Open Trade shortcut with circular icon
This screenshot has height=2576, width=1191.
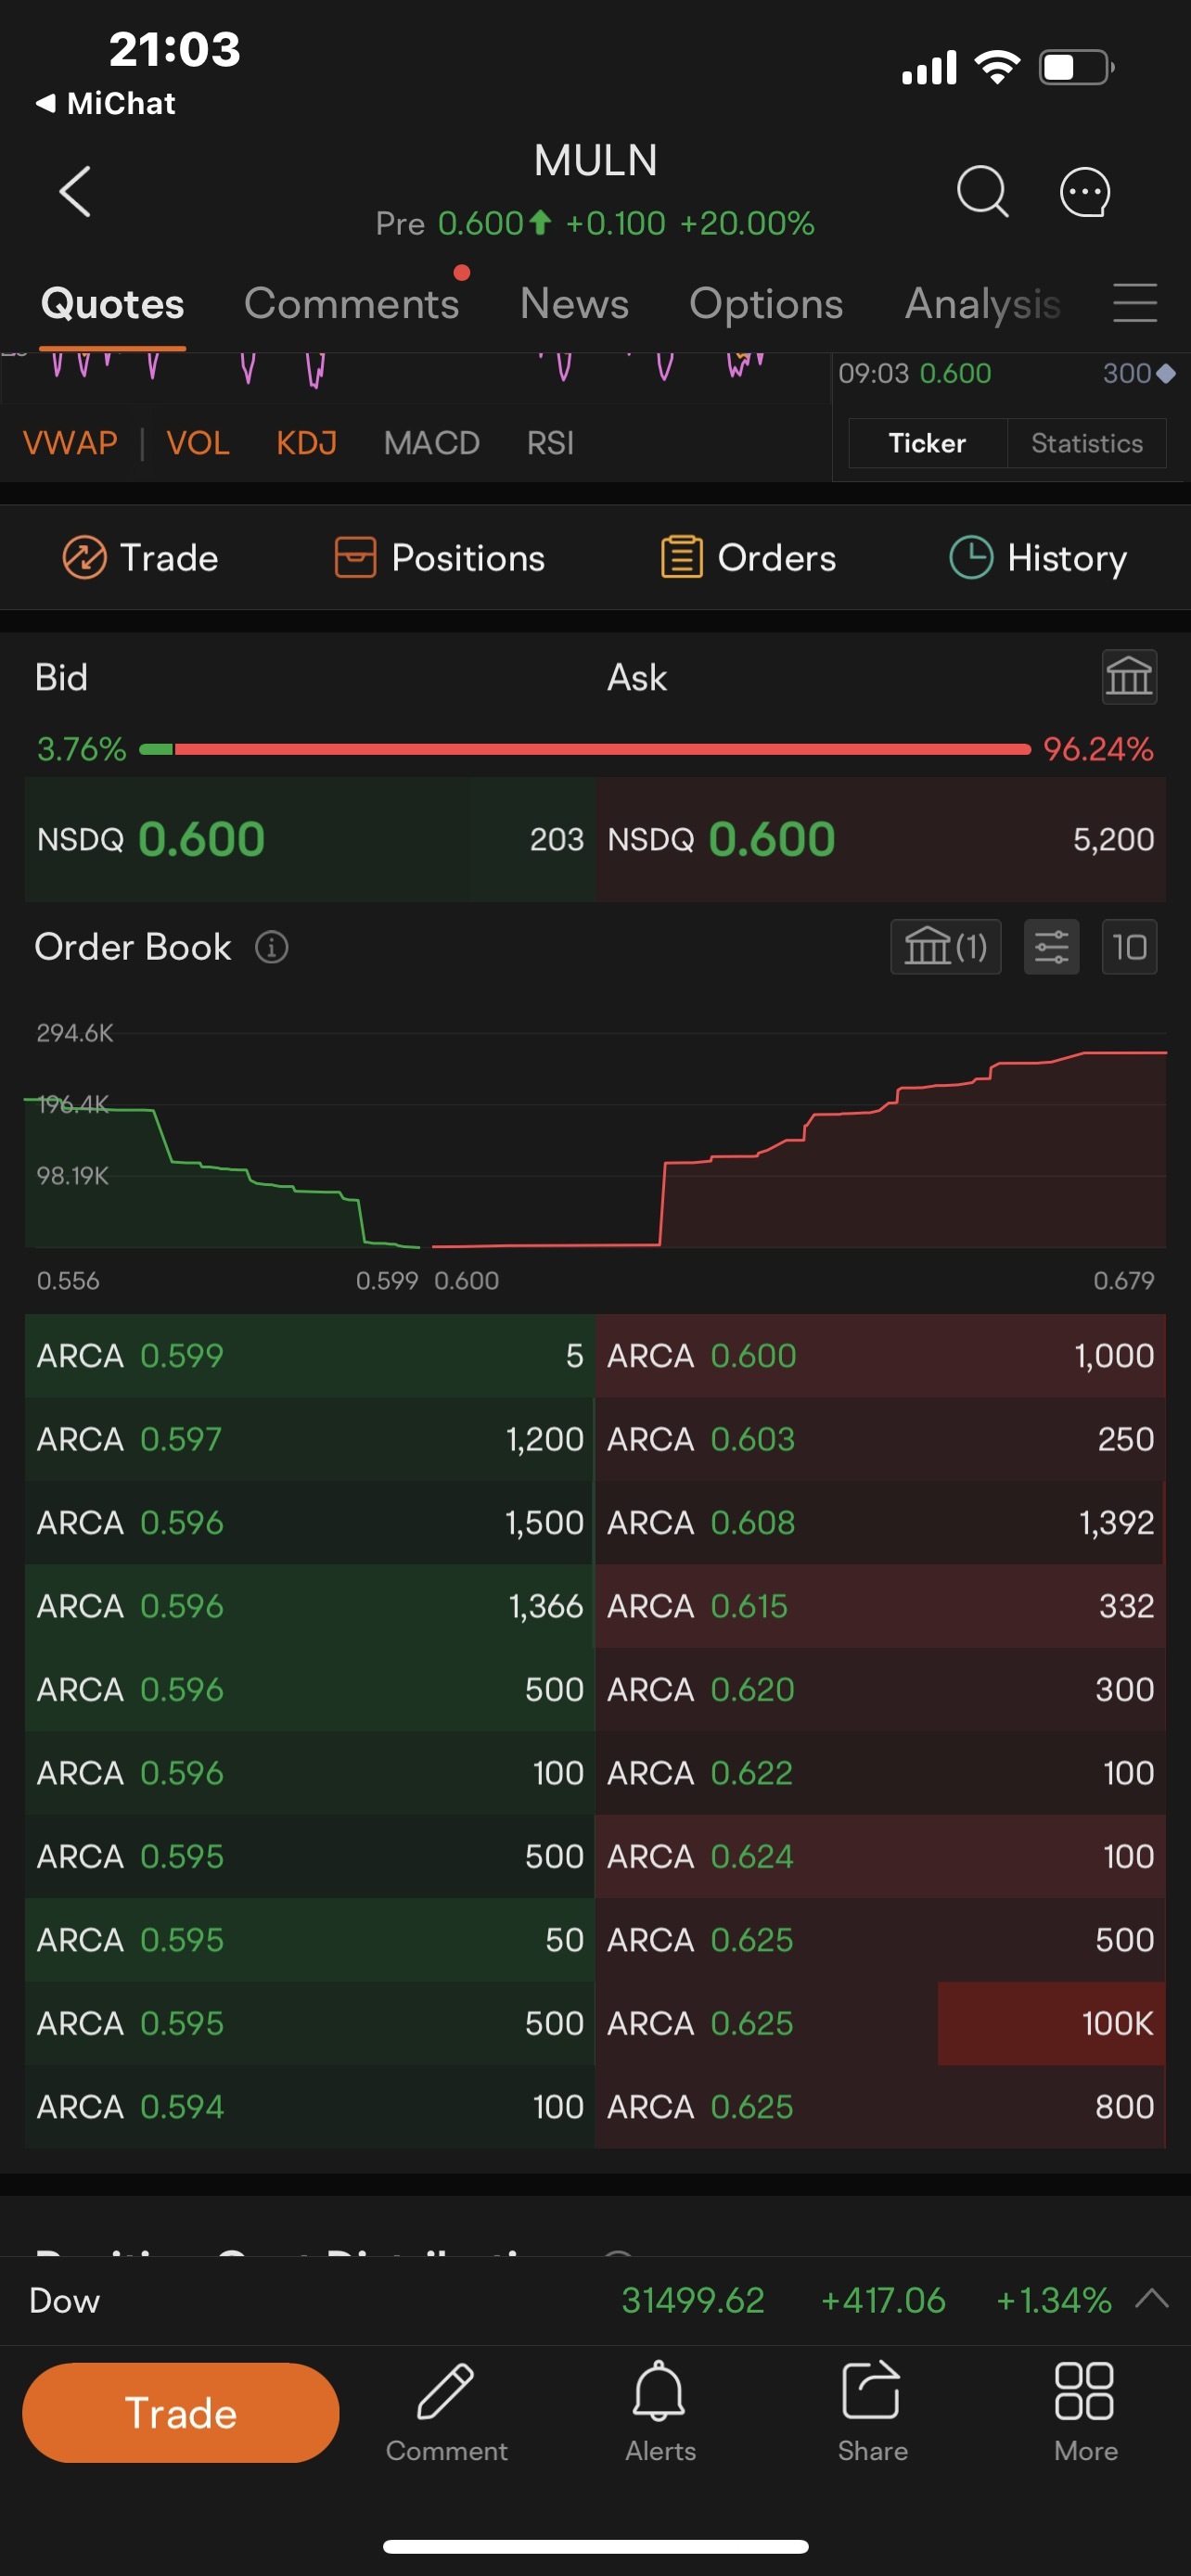point(140,558)
